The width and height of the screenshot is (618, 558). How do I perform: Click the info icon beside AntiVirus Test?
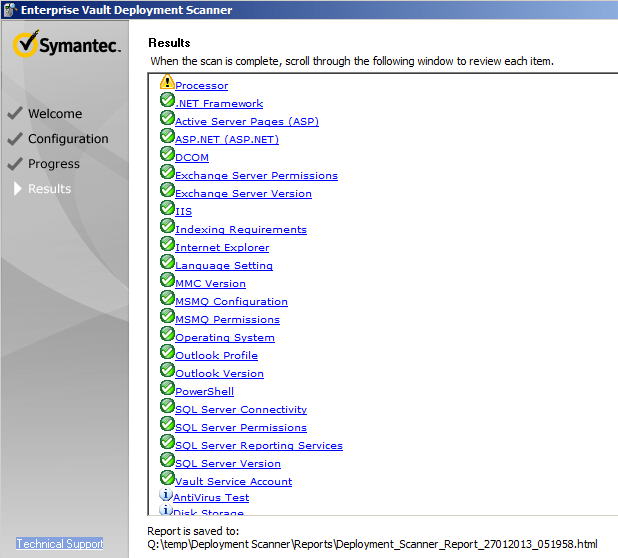pyautogui.click(x=166, y=494)
